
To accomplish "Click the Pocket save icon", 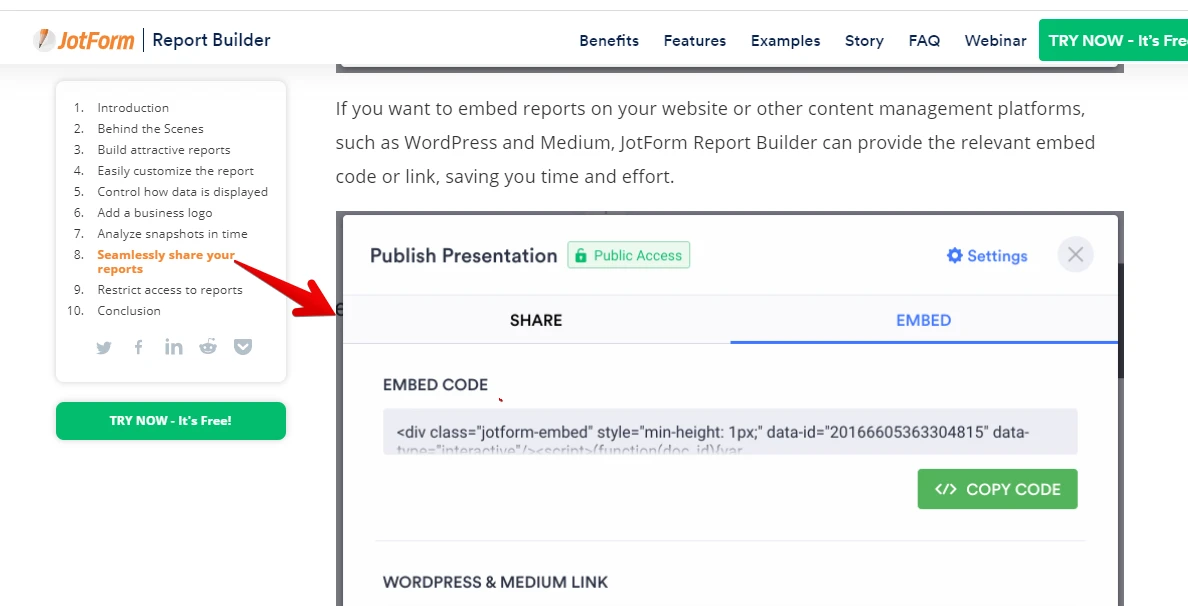I will (x=243, y=347).
